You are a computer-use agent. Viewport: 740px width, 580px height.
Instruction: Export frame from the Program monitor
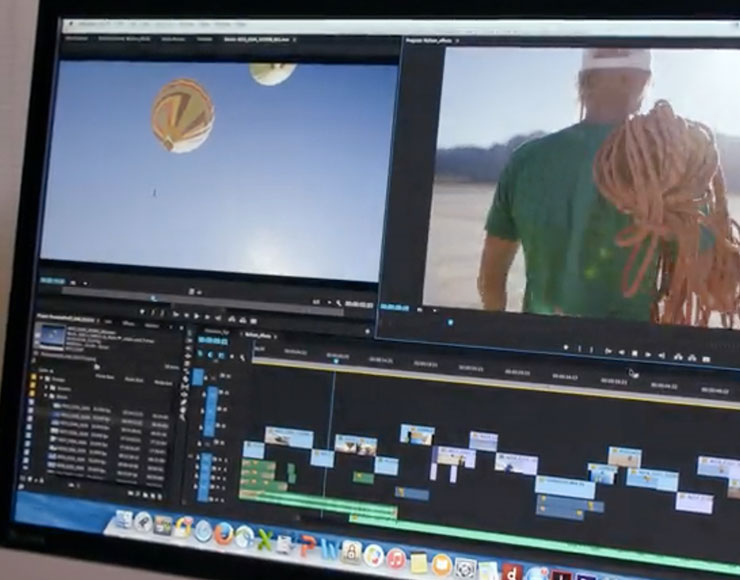point(706,359)
